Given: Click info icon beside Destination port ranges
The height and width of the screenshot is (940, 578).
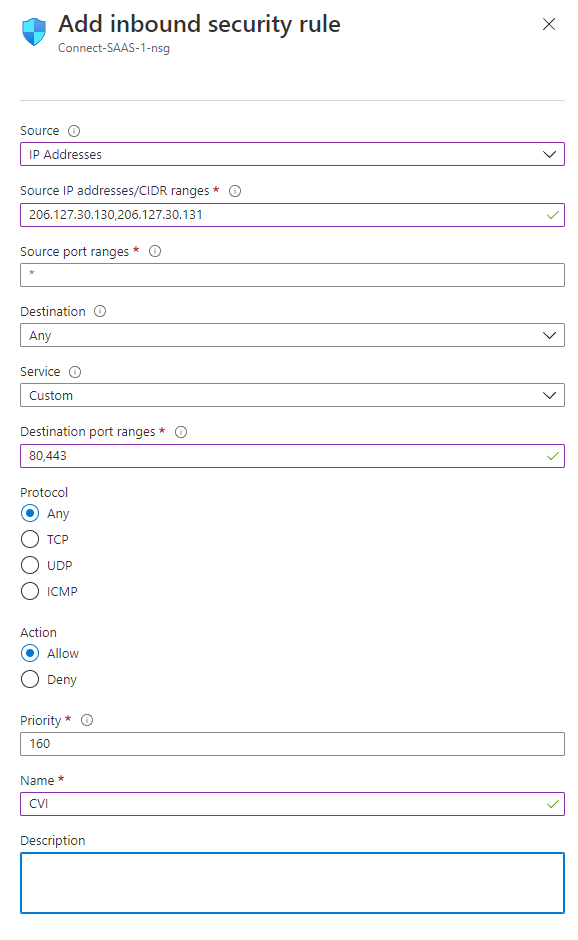Looking at the screenshot, I should pyautogui.click(x=180, y=432).
